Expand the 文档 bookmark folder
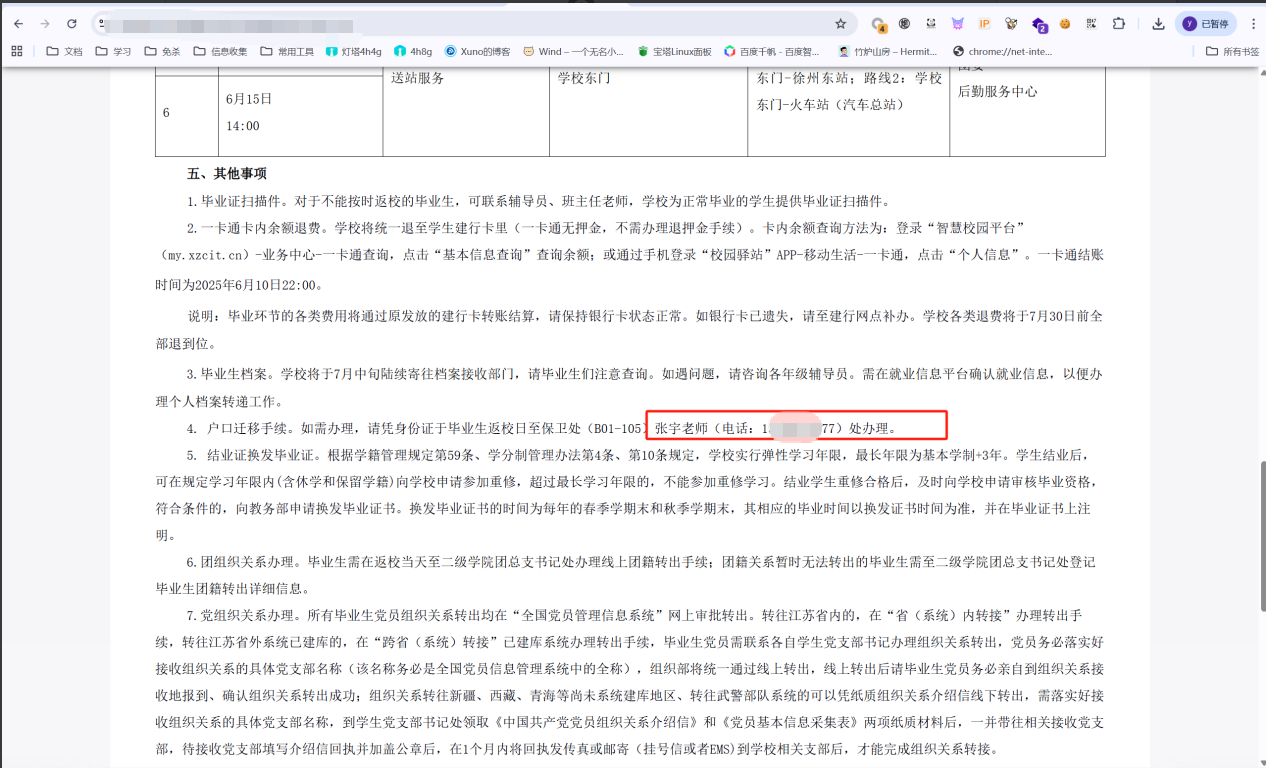 point(64,51)
